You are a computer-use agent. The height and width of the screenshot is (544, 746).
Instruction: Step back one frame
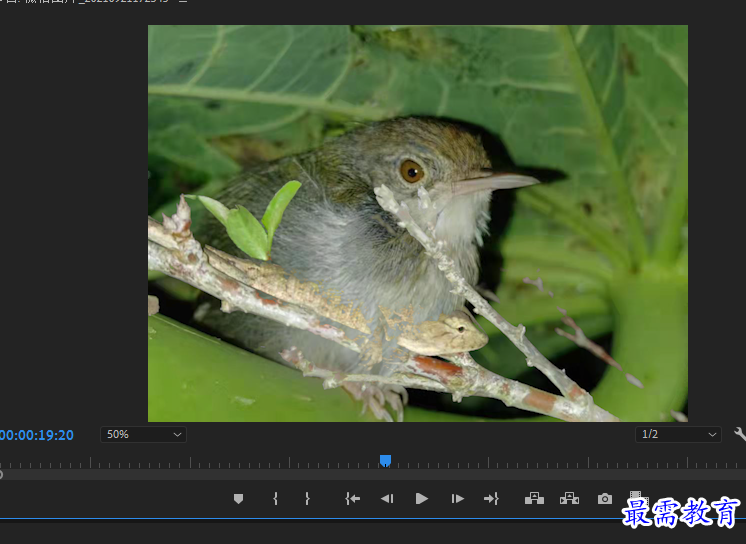tap(387, 498)
